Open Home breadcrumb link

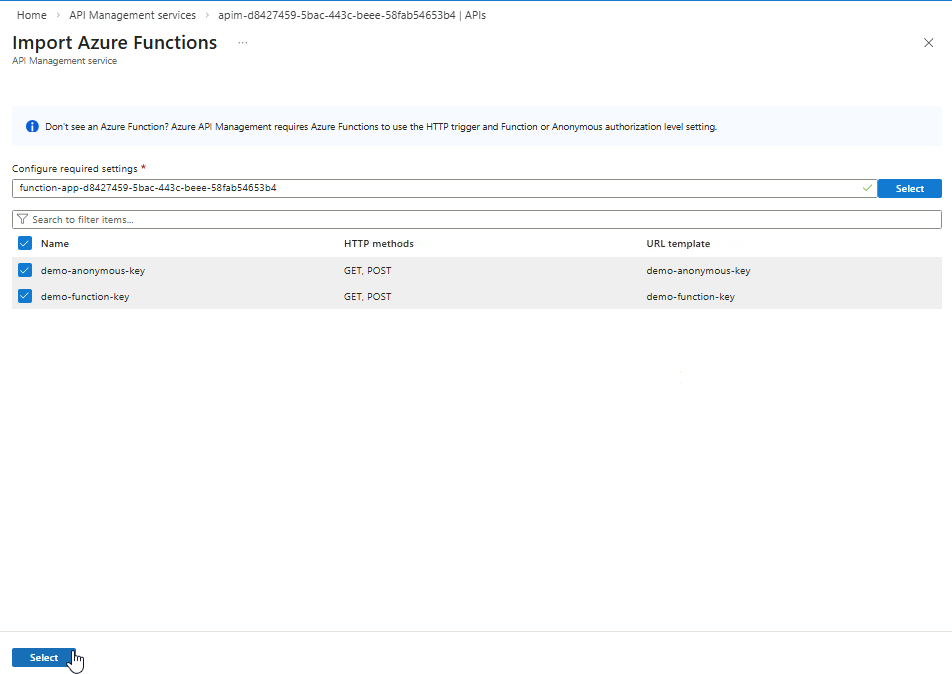(32, 15)
